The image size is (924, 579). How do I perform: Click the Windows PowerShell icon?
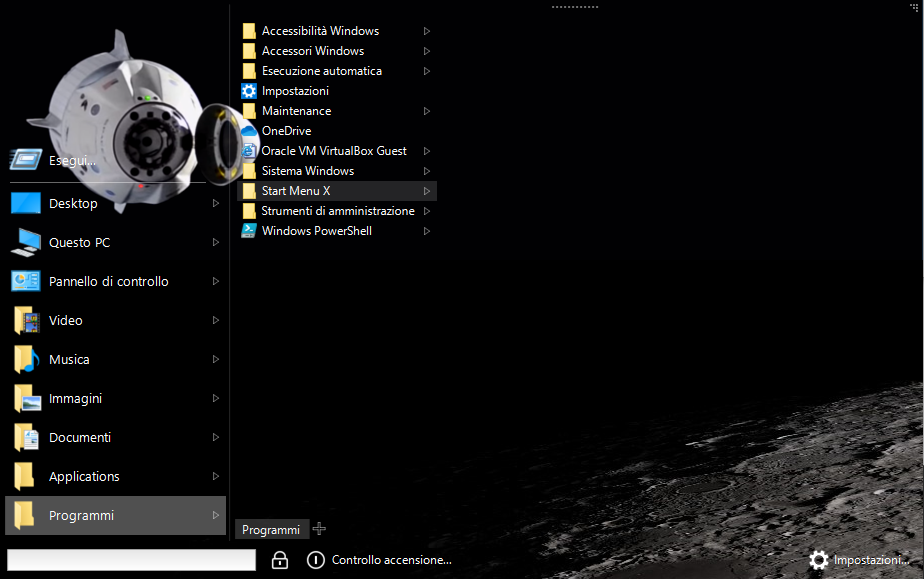tap(249, 230)
